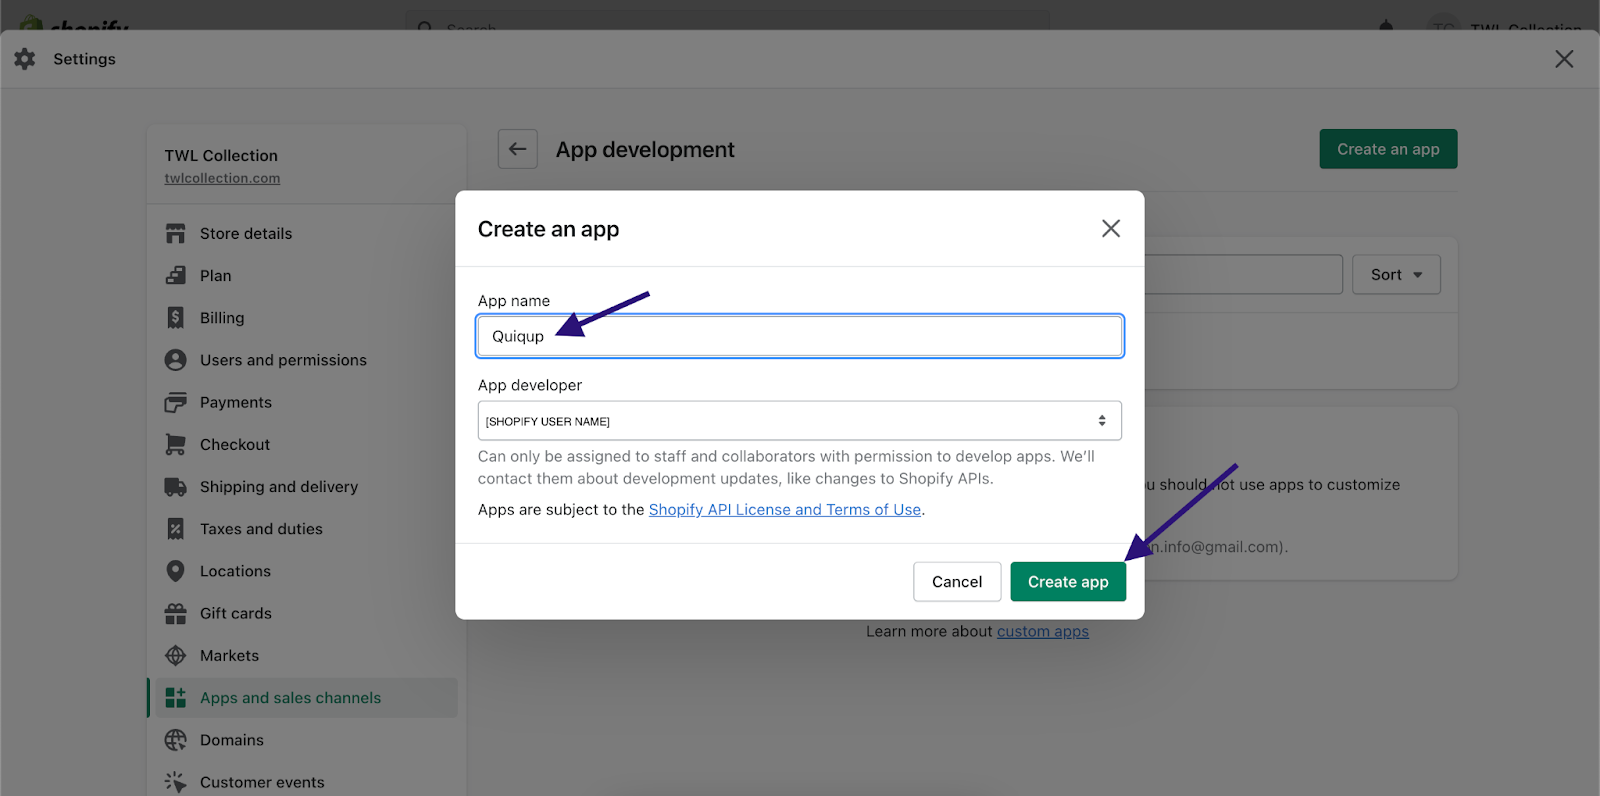Image resolution: width=1600 pixels, height=796 pixels.
Task: Click the Taxes and duties percent icon
Action: pos(175,529)
